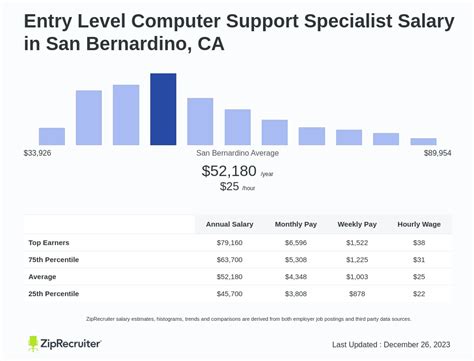
Task: Click the Weekly Pay column header
Action: [x=357, y=224]
